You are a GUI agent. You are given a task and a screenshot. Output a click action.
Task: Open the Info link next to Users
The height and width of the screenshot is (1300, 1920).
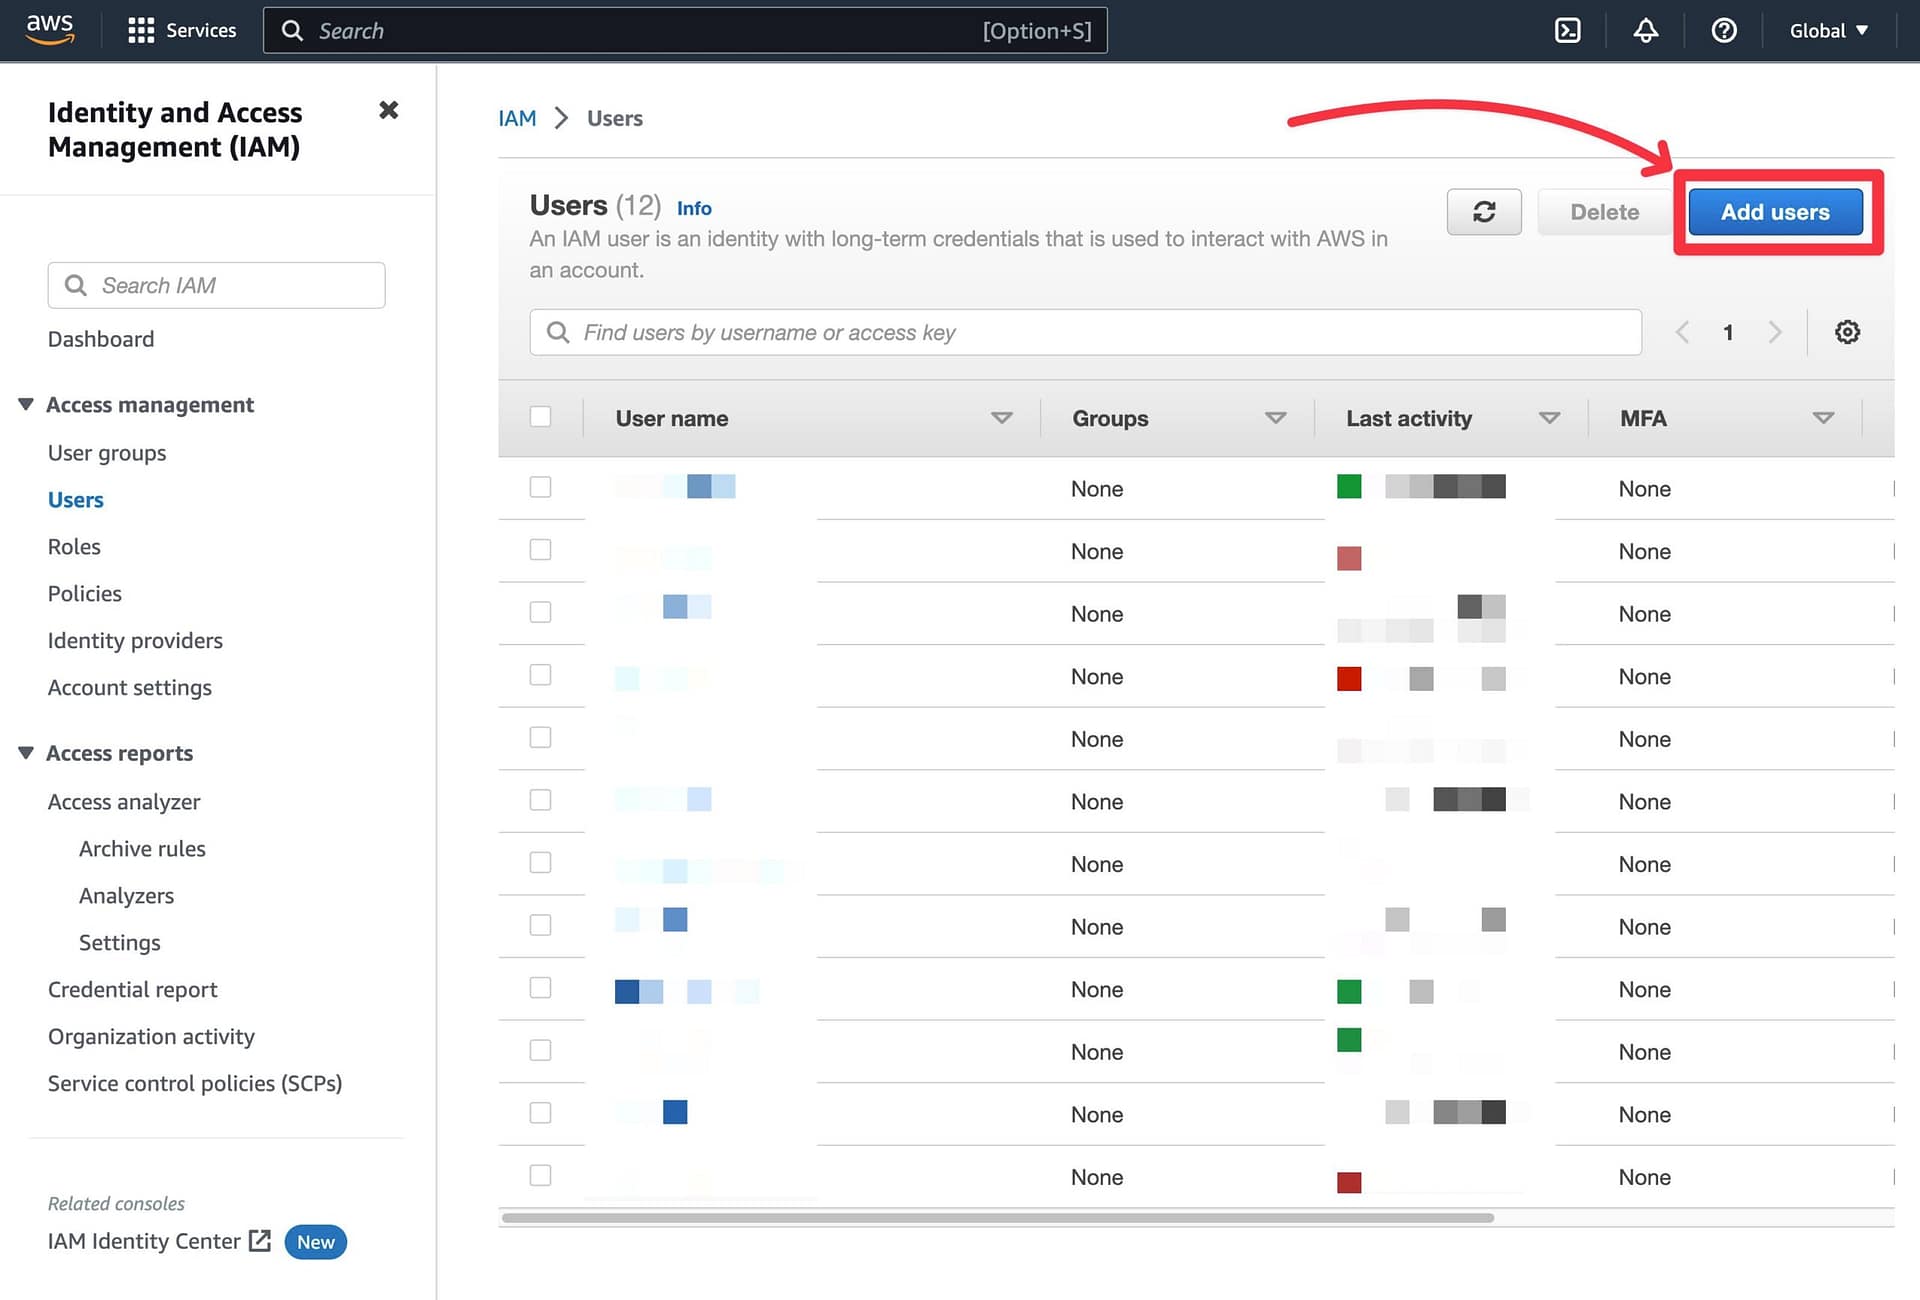click(694, 208)
